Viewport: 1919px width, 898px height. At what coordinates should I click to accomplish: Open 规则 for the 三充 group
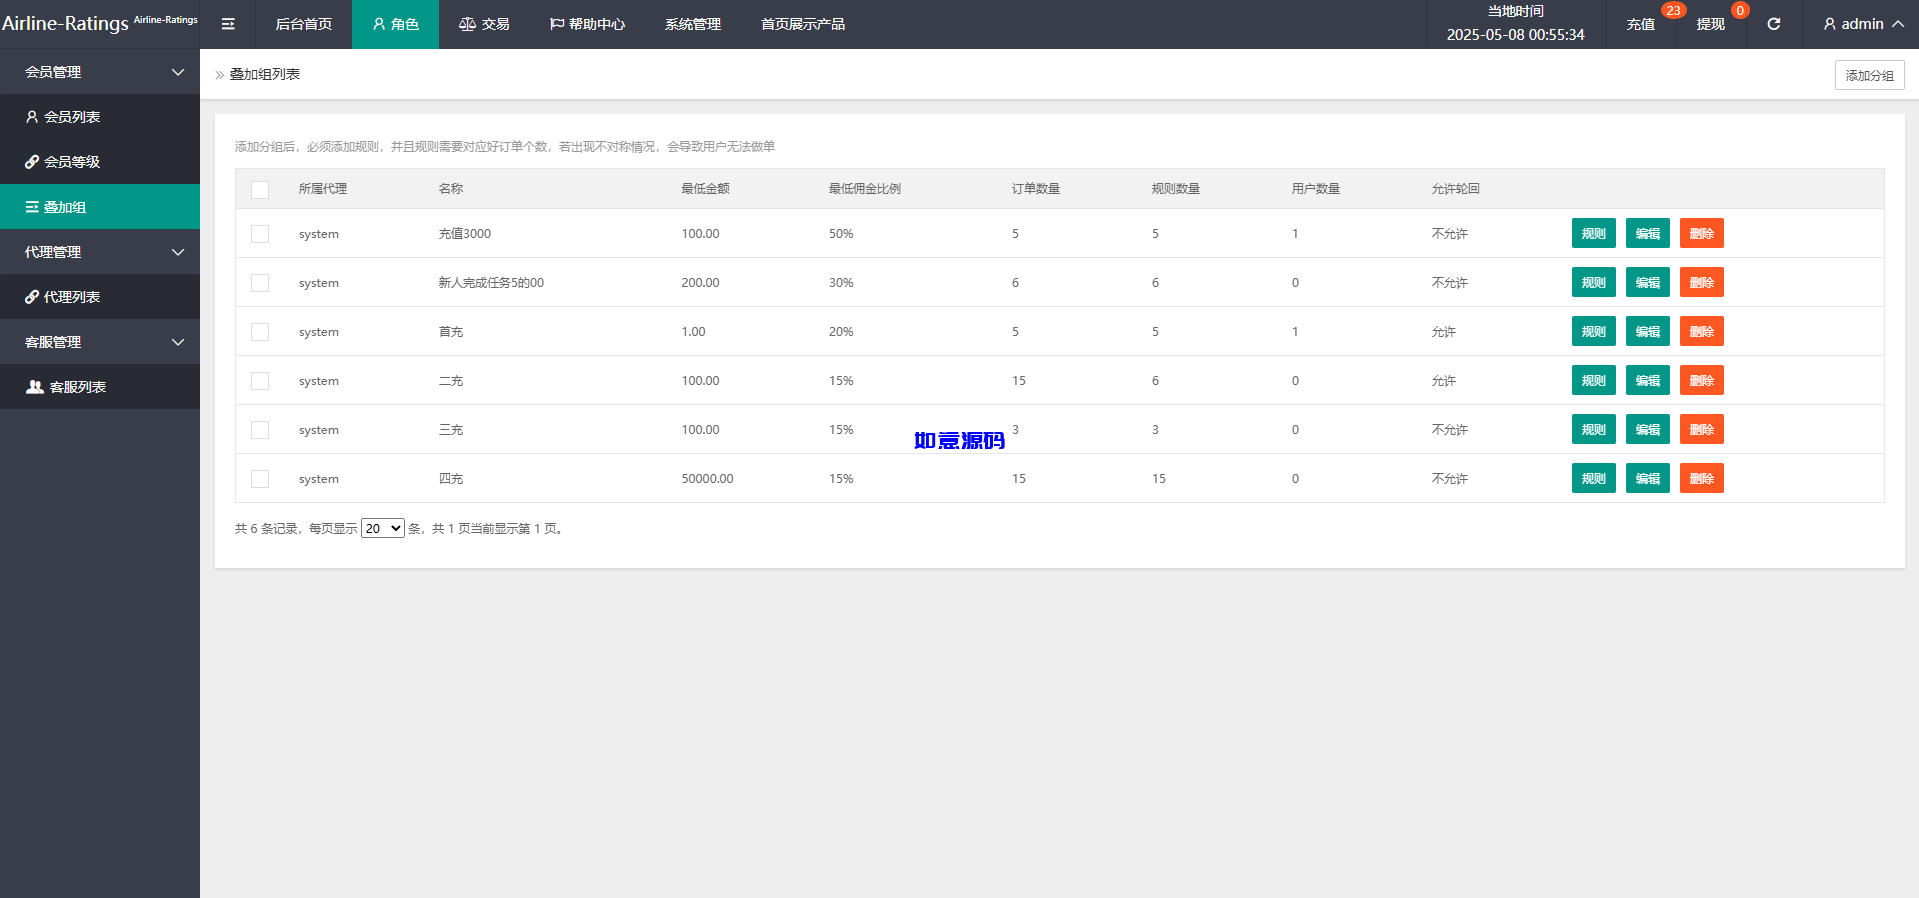(1594, 429)
